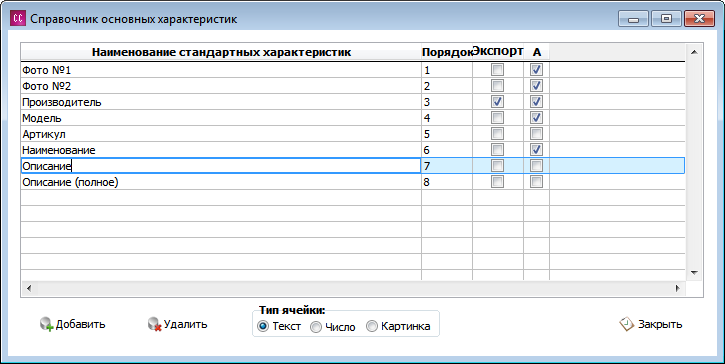Click the Удалить button
Viewport: 725px width, 364px height.
(x=178, y=324)
